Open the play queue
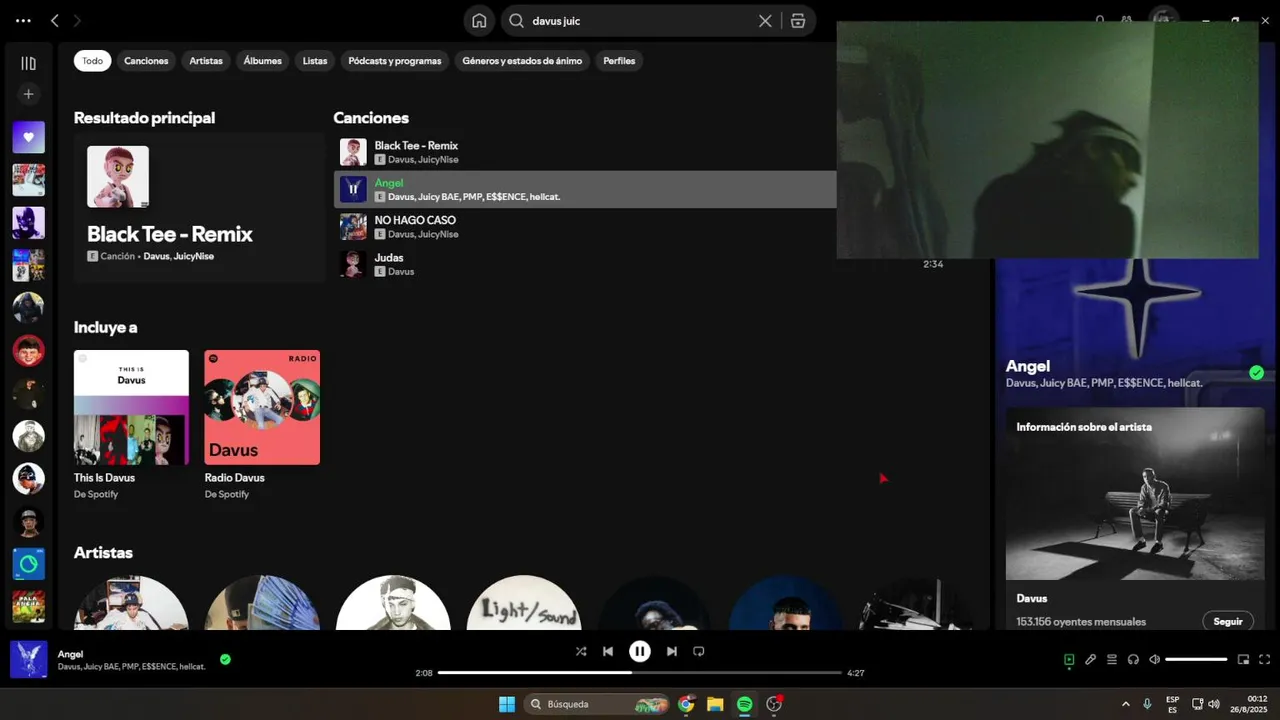 point(1112,660)
